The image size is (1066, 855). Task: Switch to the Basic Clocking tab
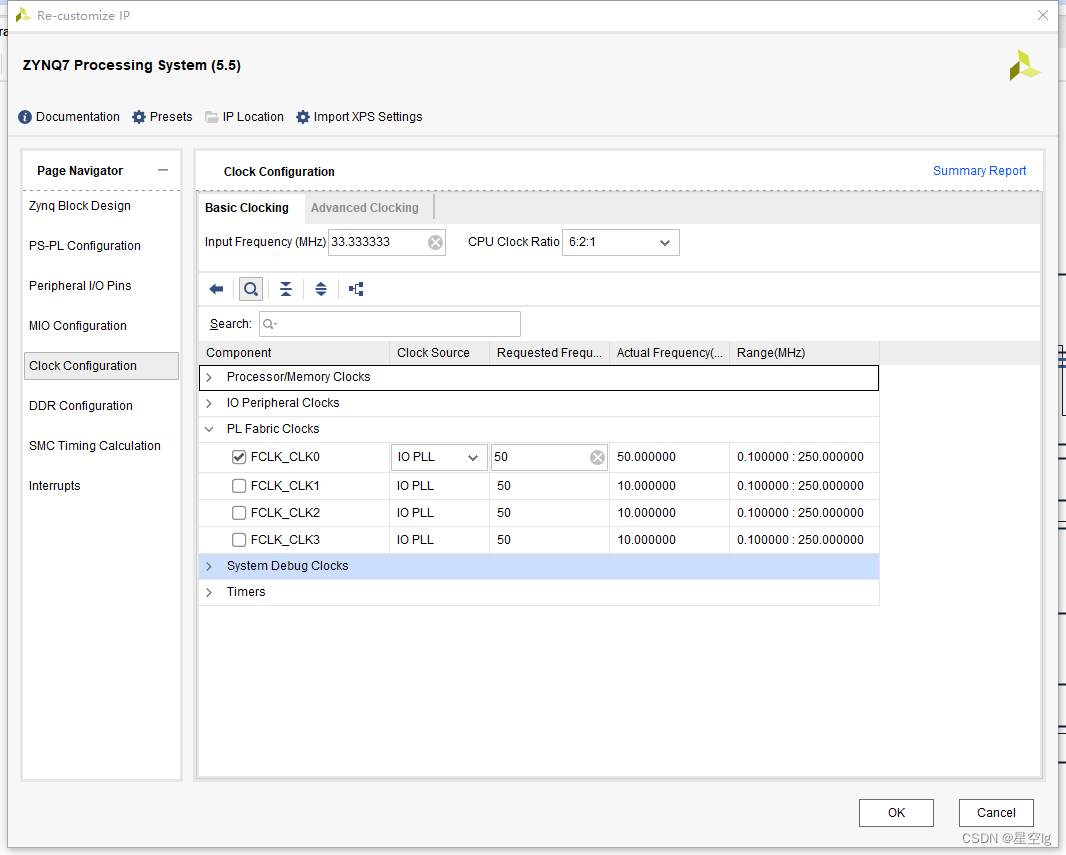[247, 208]
